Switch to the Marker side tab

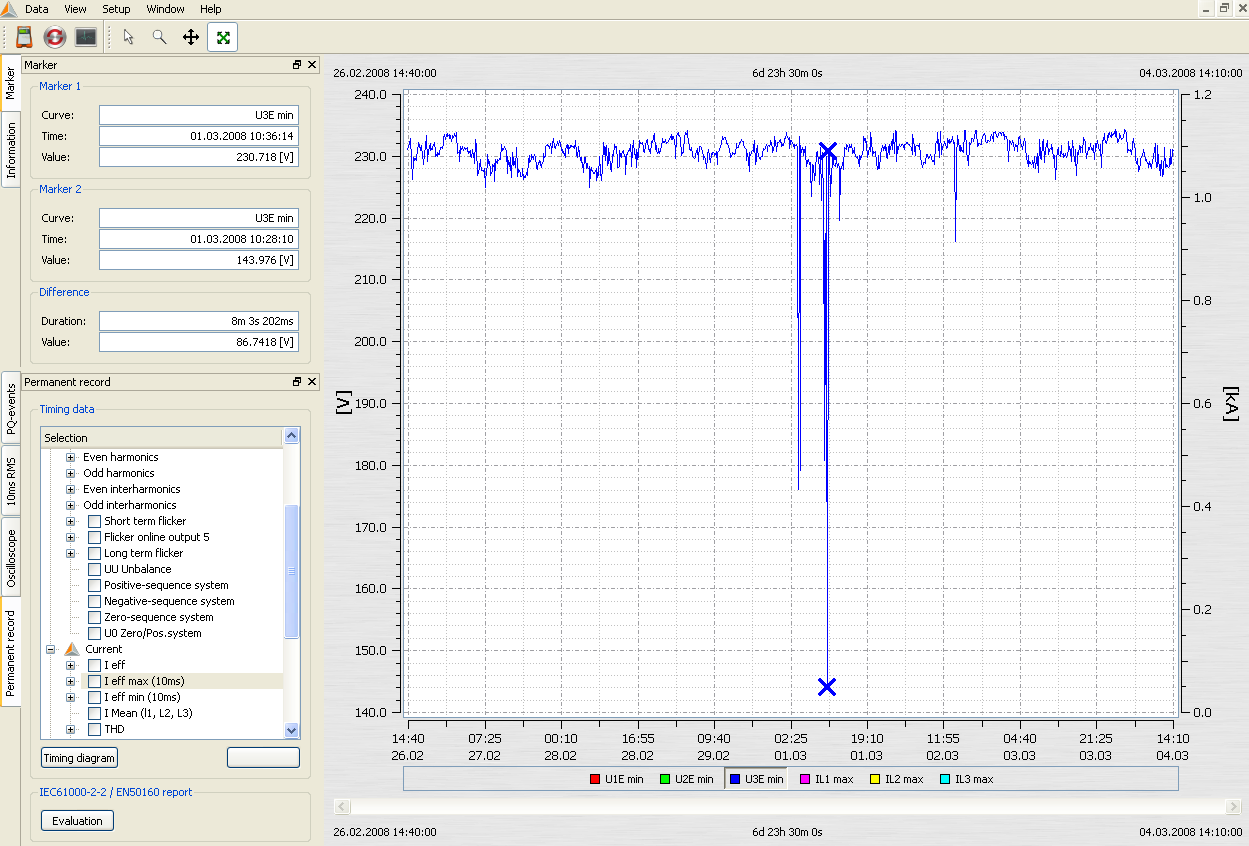coord(10,81)
